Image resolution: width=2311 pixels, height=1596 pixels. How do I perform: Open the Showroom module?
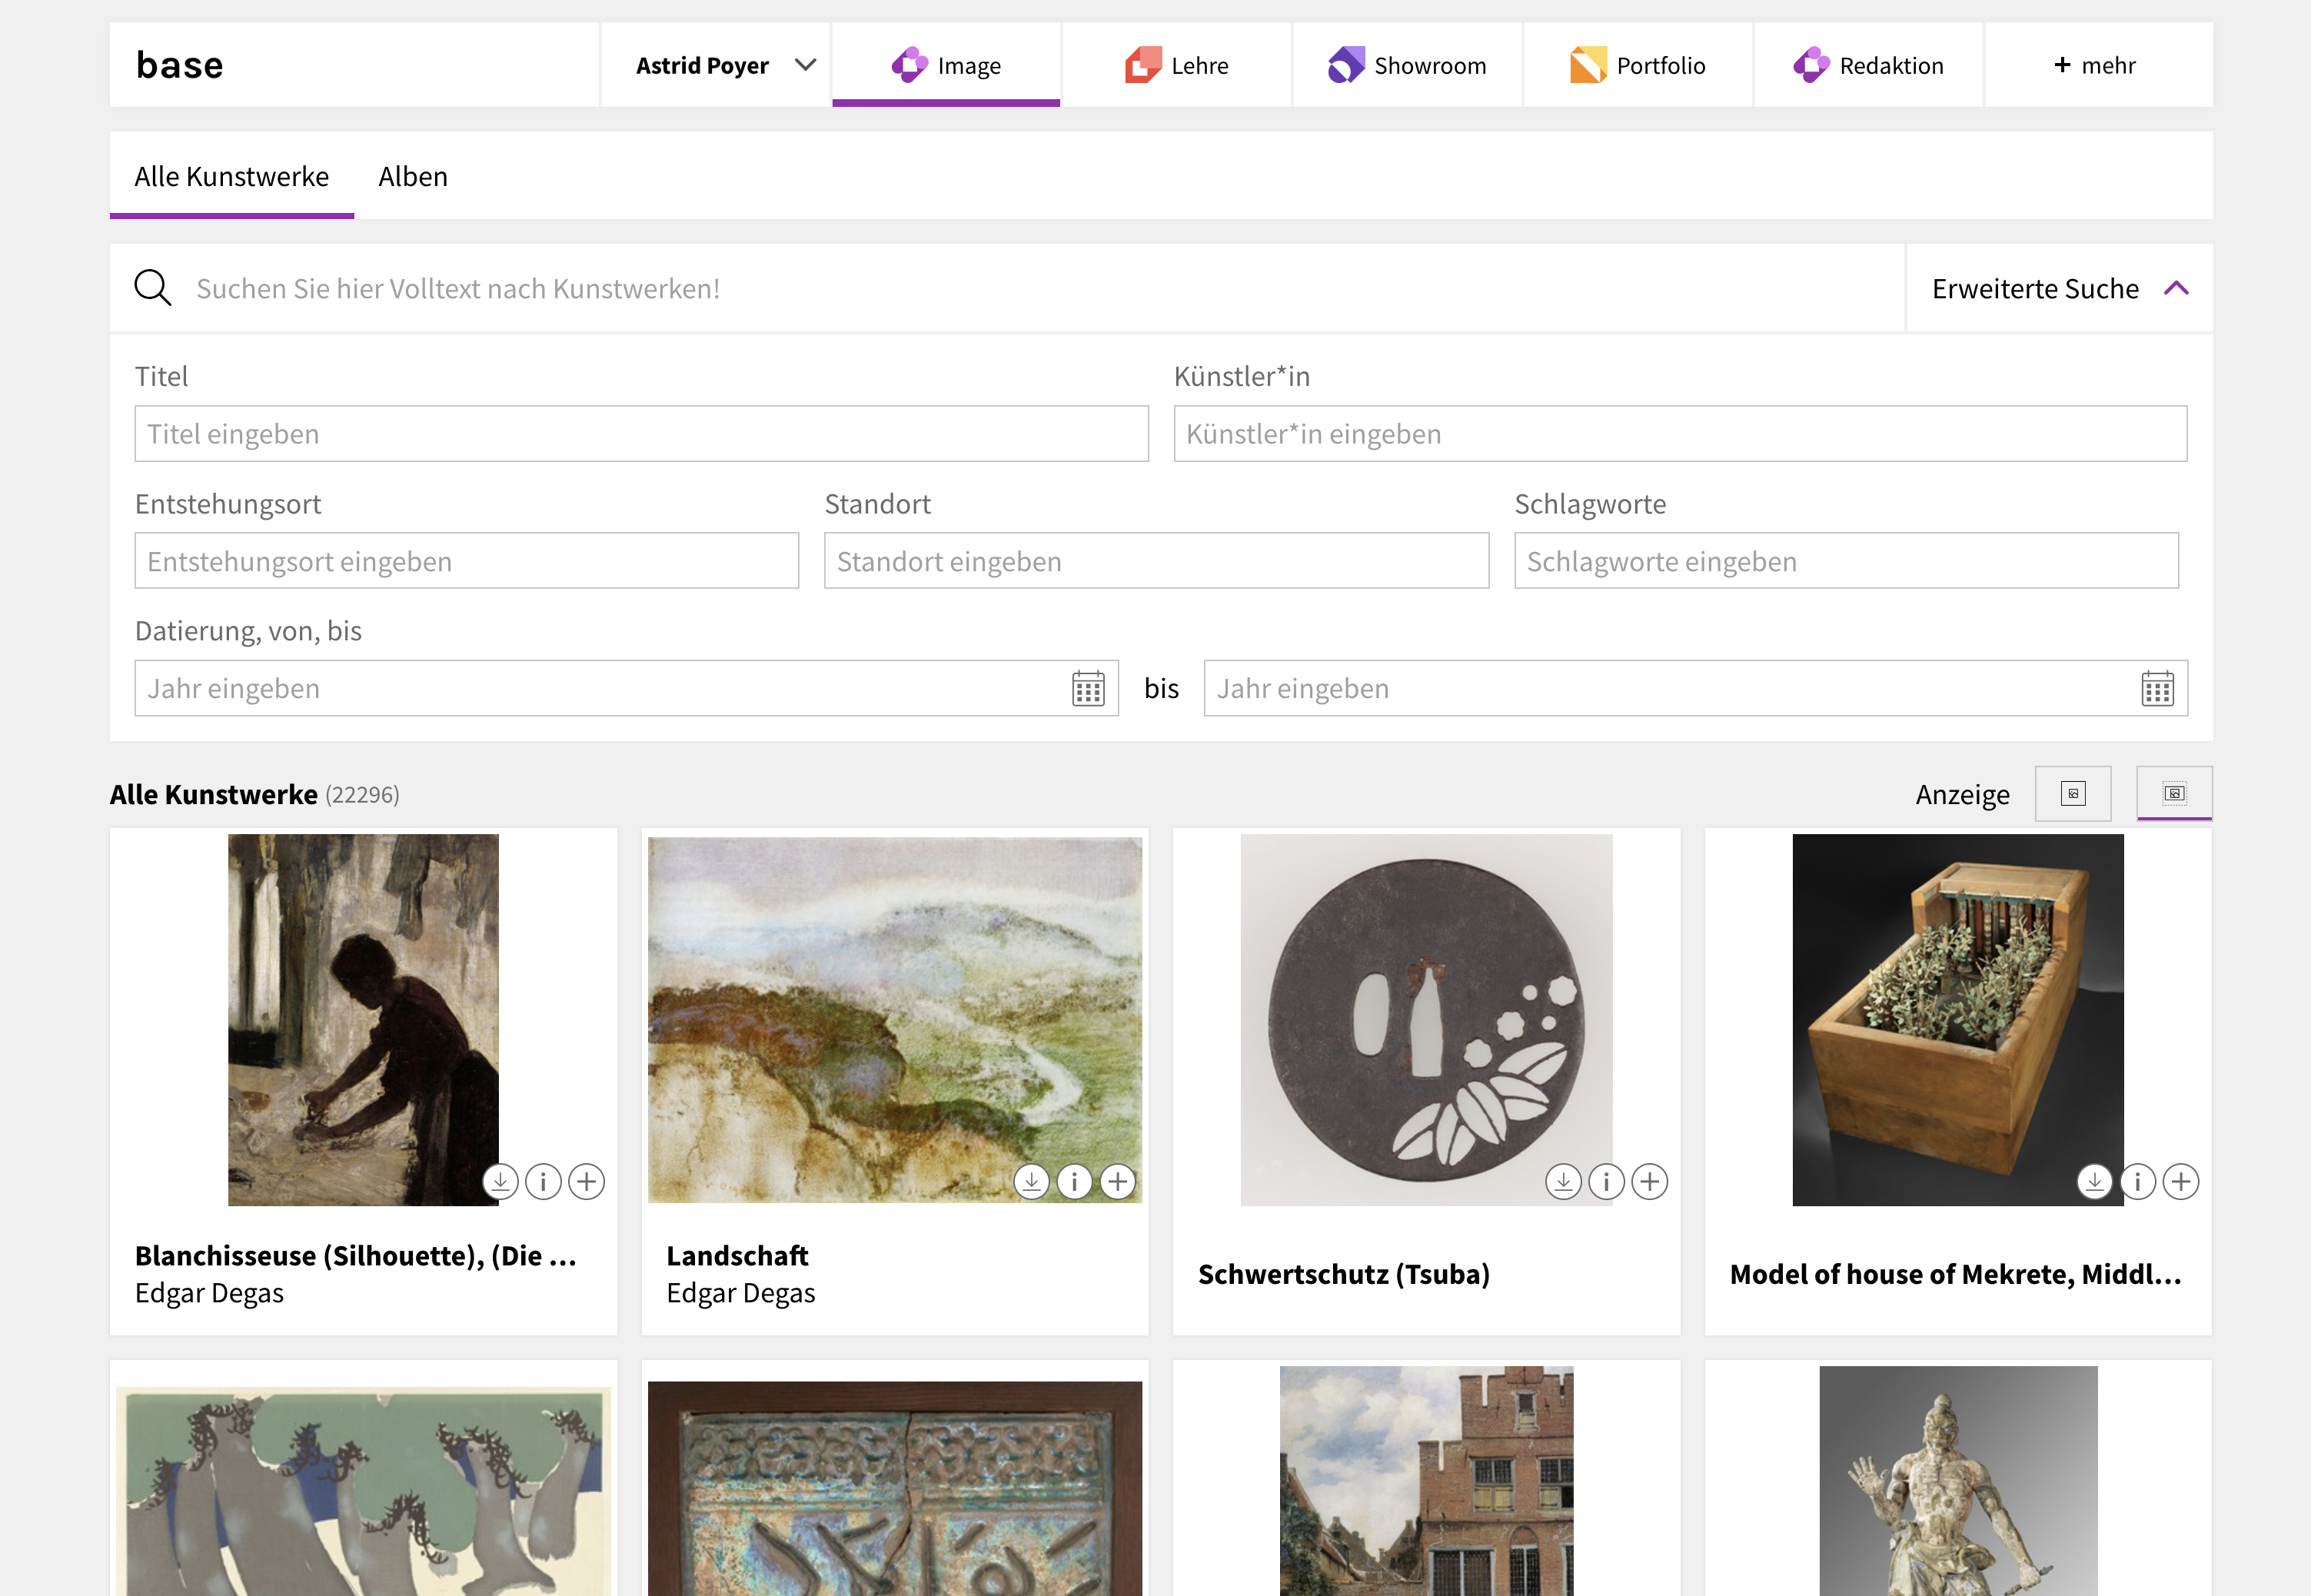[x=1408, y=65]
